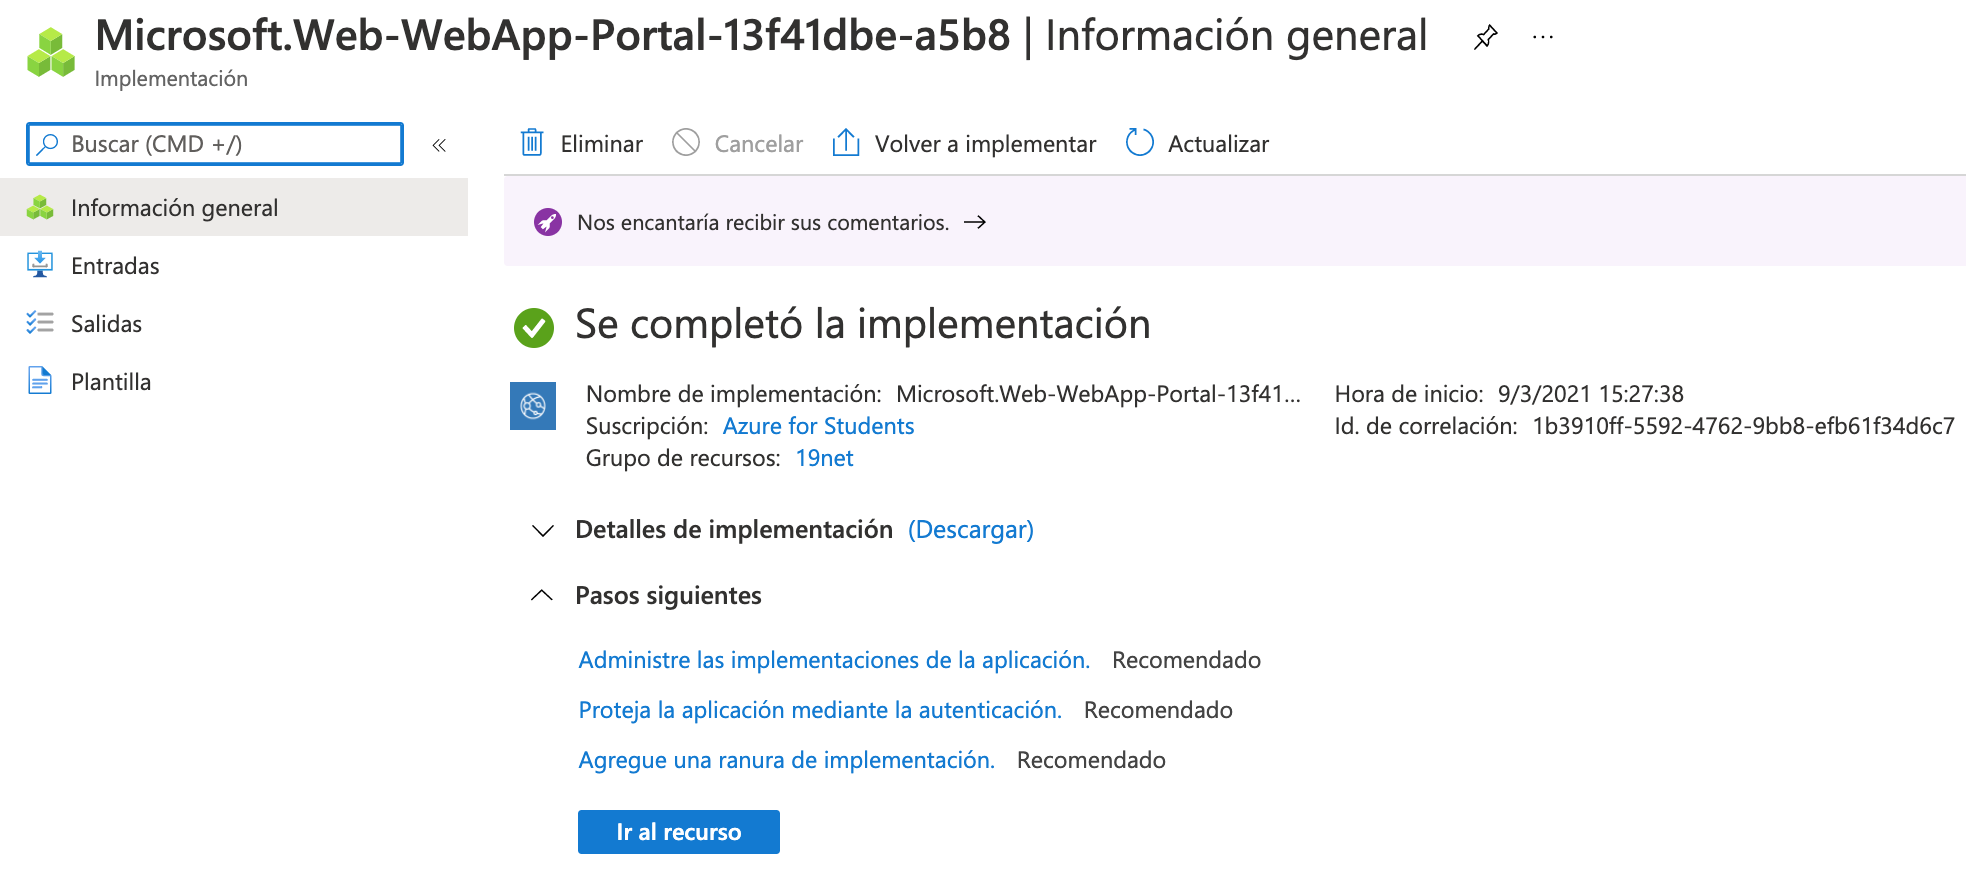
Task: Click the Detalles de implementación heading text
Action: (x=734, y=530)
